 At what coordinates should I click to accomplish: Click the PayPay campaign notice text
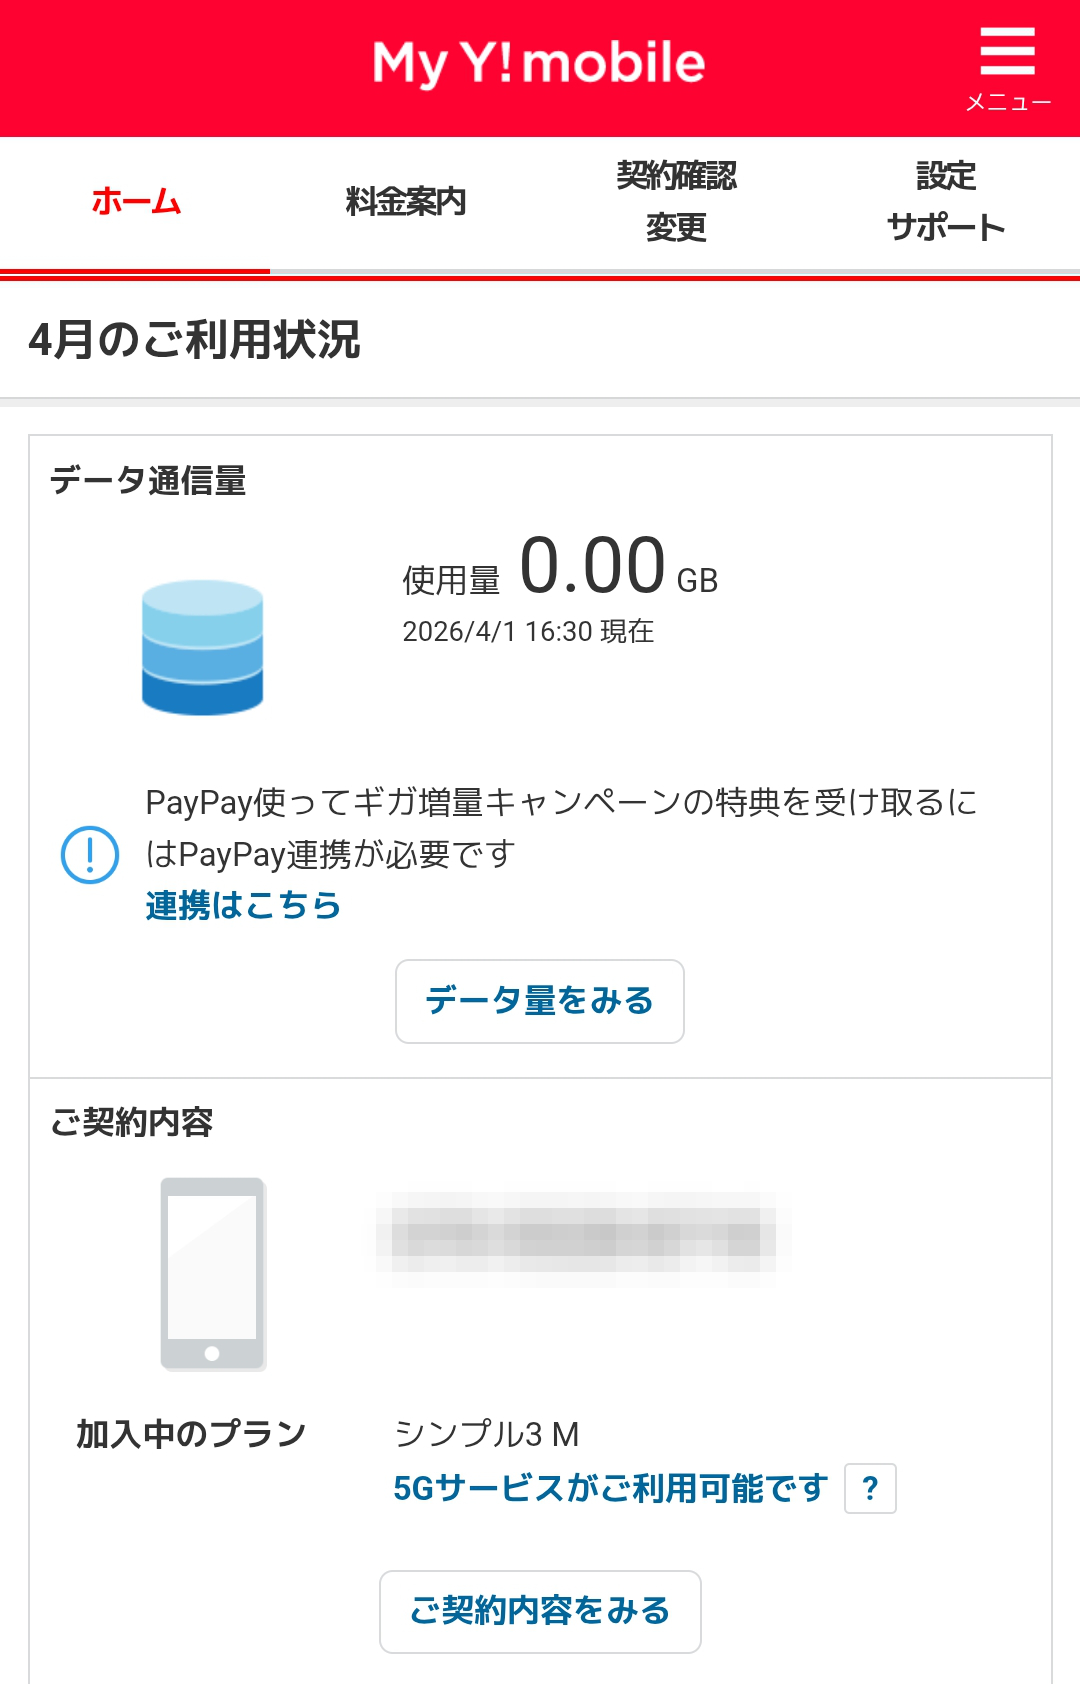tap(560, 827)
